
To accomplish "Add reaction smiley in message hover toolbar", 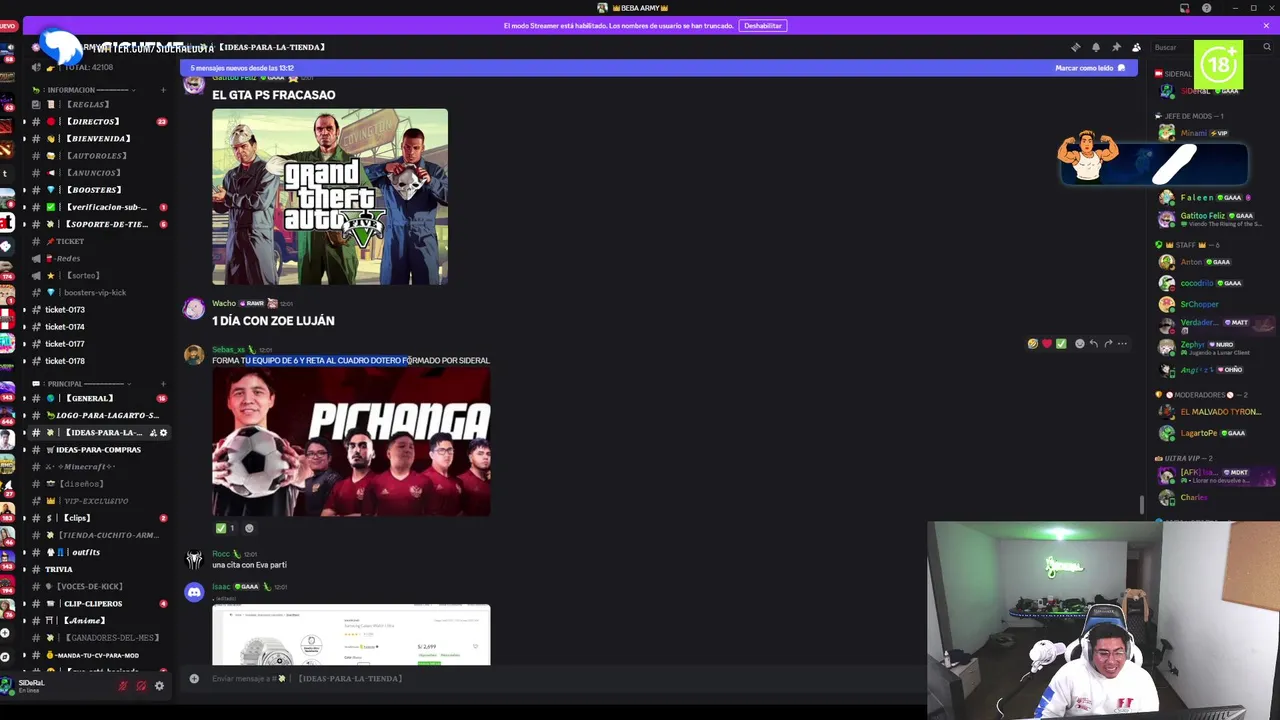I will (1079, 344).
